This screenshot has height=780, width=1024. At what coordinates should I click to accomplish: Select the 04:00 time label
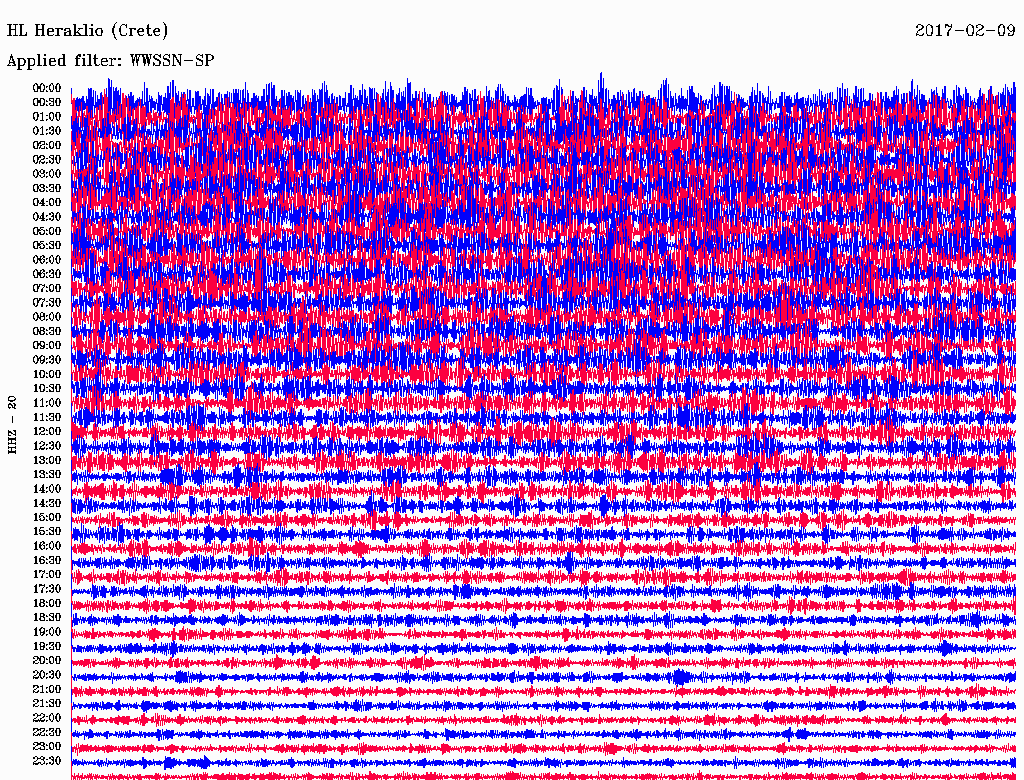click(x=47, y=203)
